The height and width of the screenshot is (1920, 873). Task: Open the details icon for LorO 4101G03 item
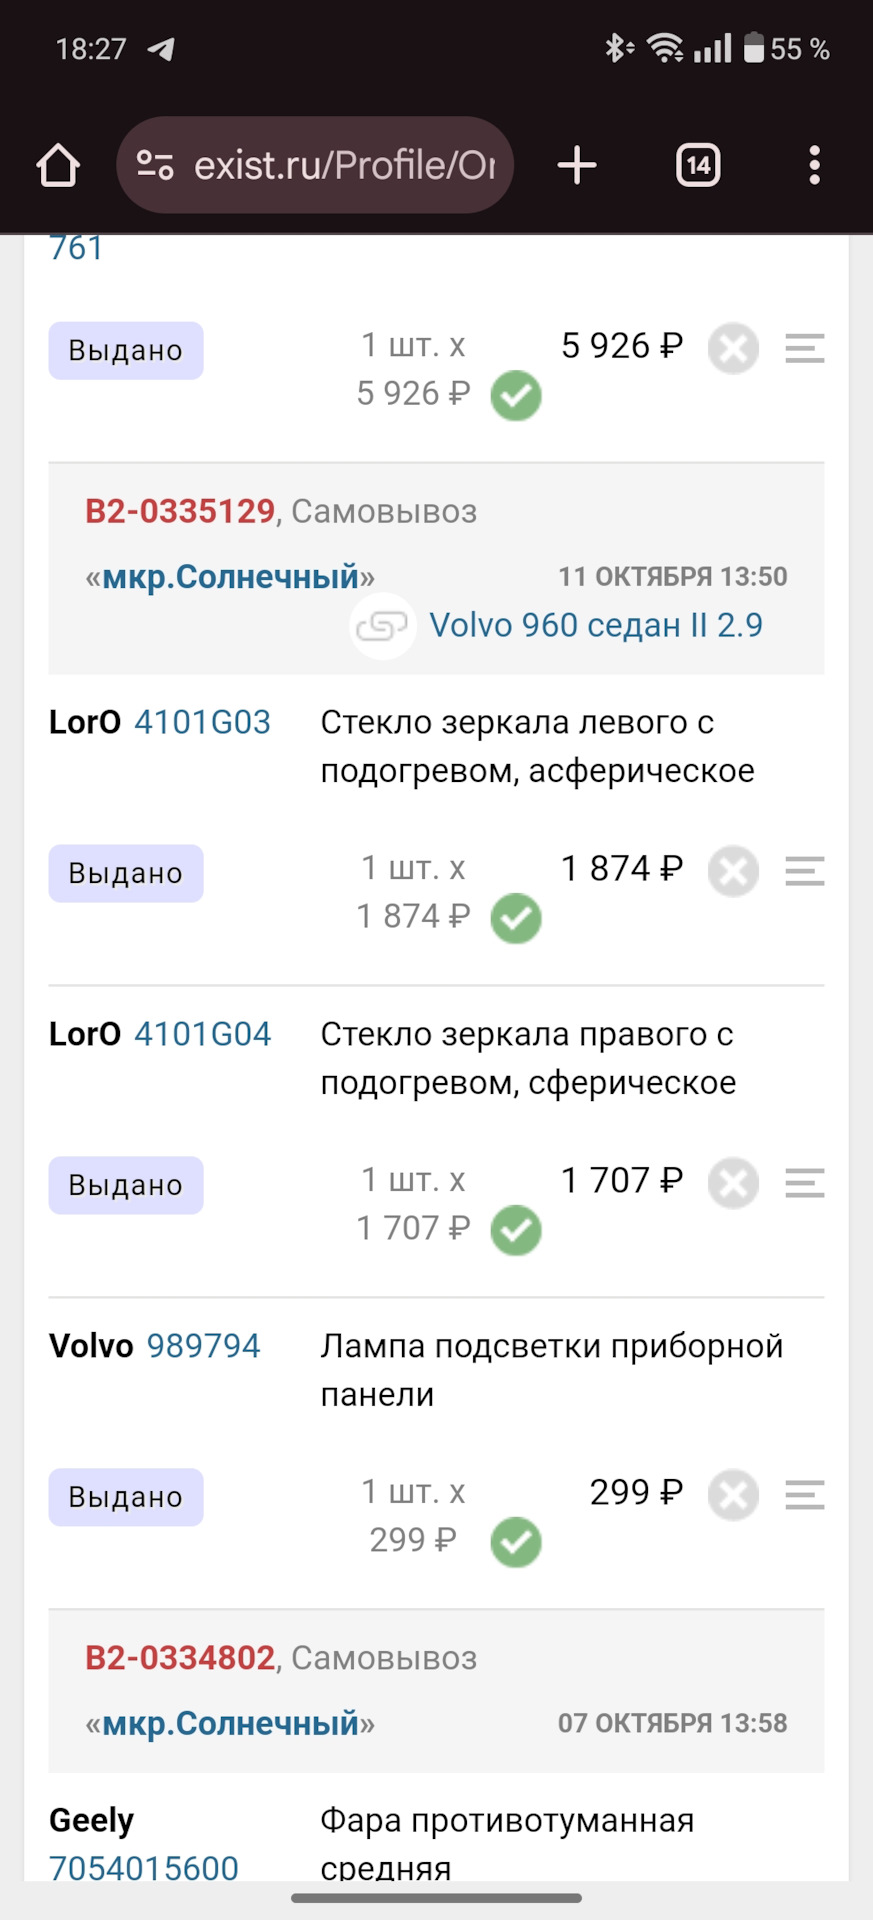pyautogui.click(x=804, y=872)
